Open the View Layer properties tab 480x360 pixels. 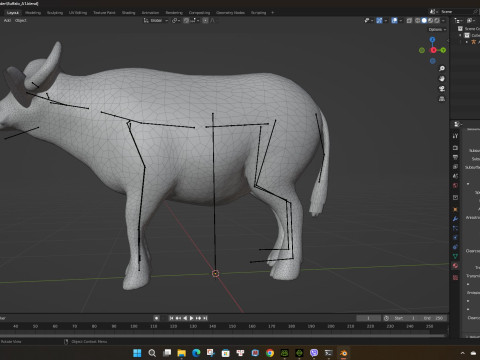click(x=455, y=166)
